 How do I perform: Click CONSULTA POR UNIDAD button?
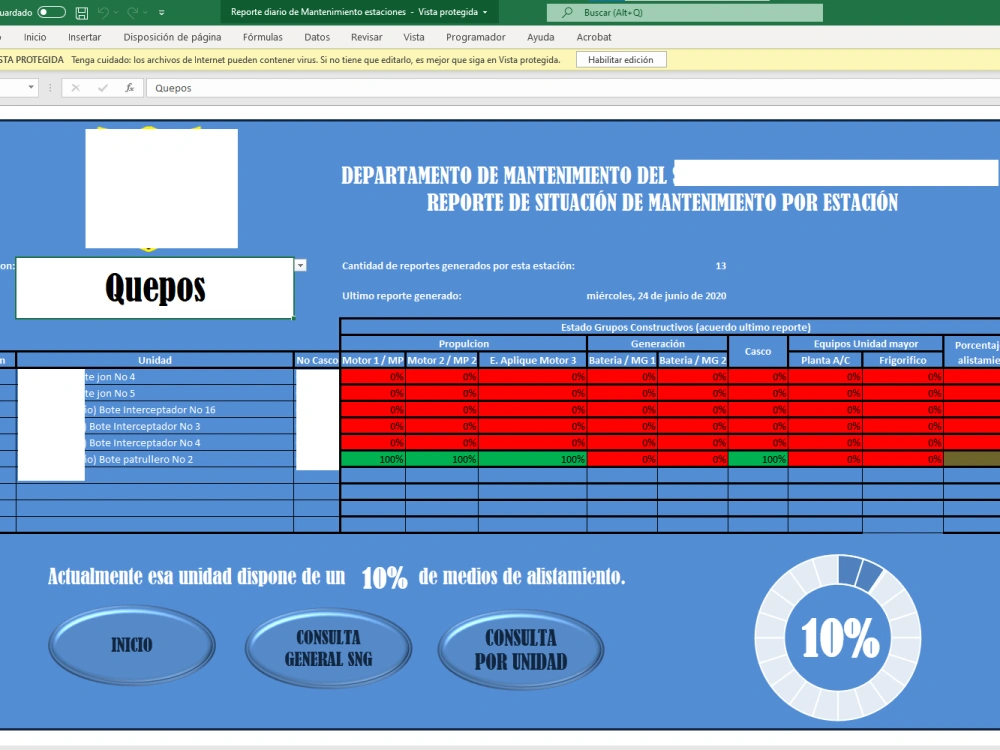(x=520, y=649)
